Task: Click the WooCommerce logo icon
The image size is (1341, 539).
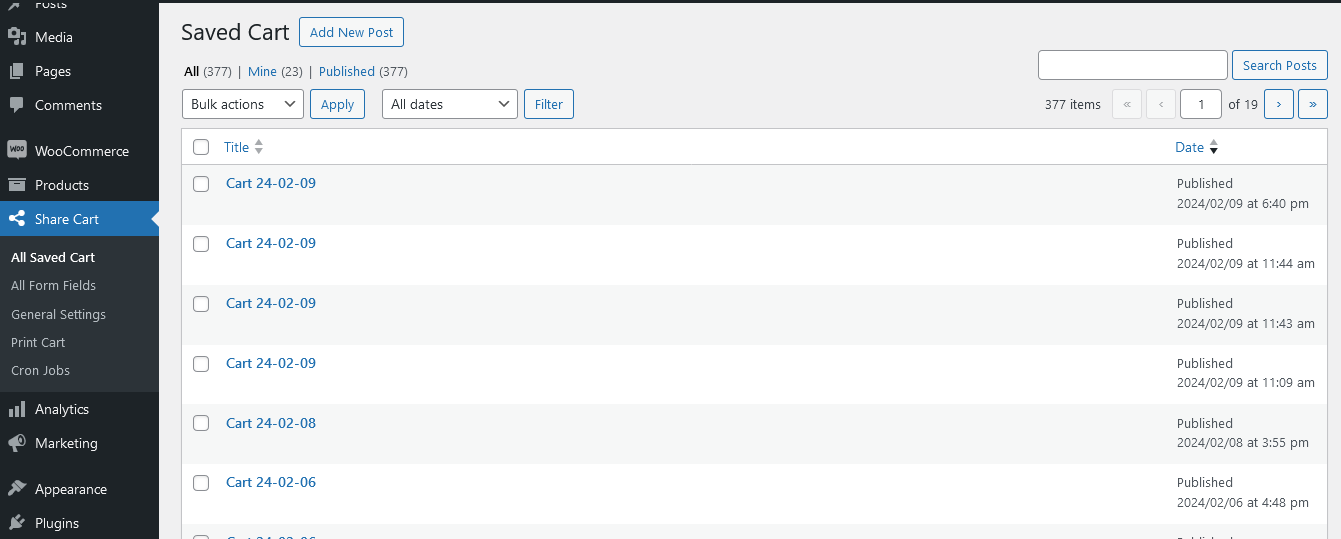Action: (17, 151)
